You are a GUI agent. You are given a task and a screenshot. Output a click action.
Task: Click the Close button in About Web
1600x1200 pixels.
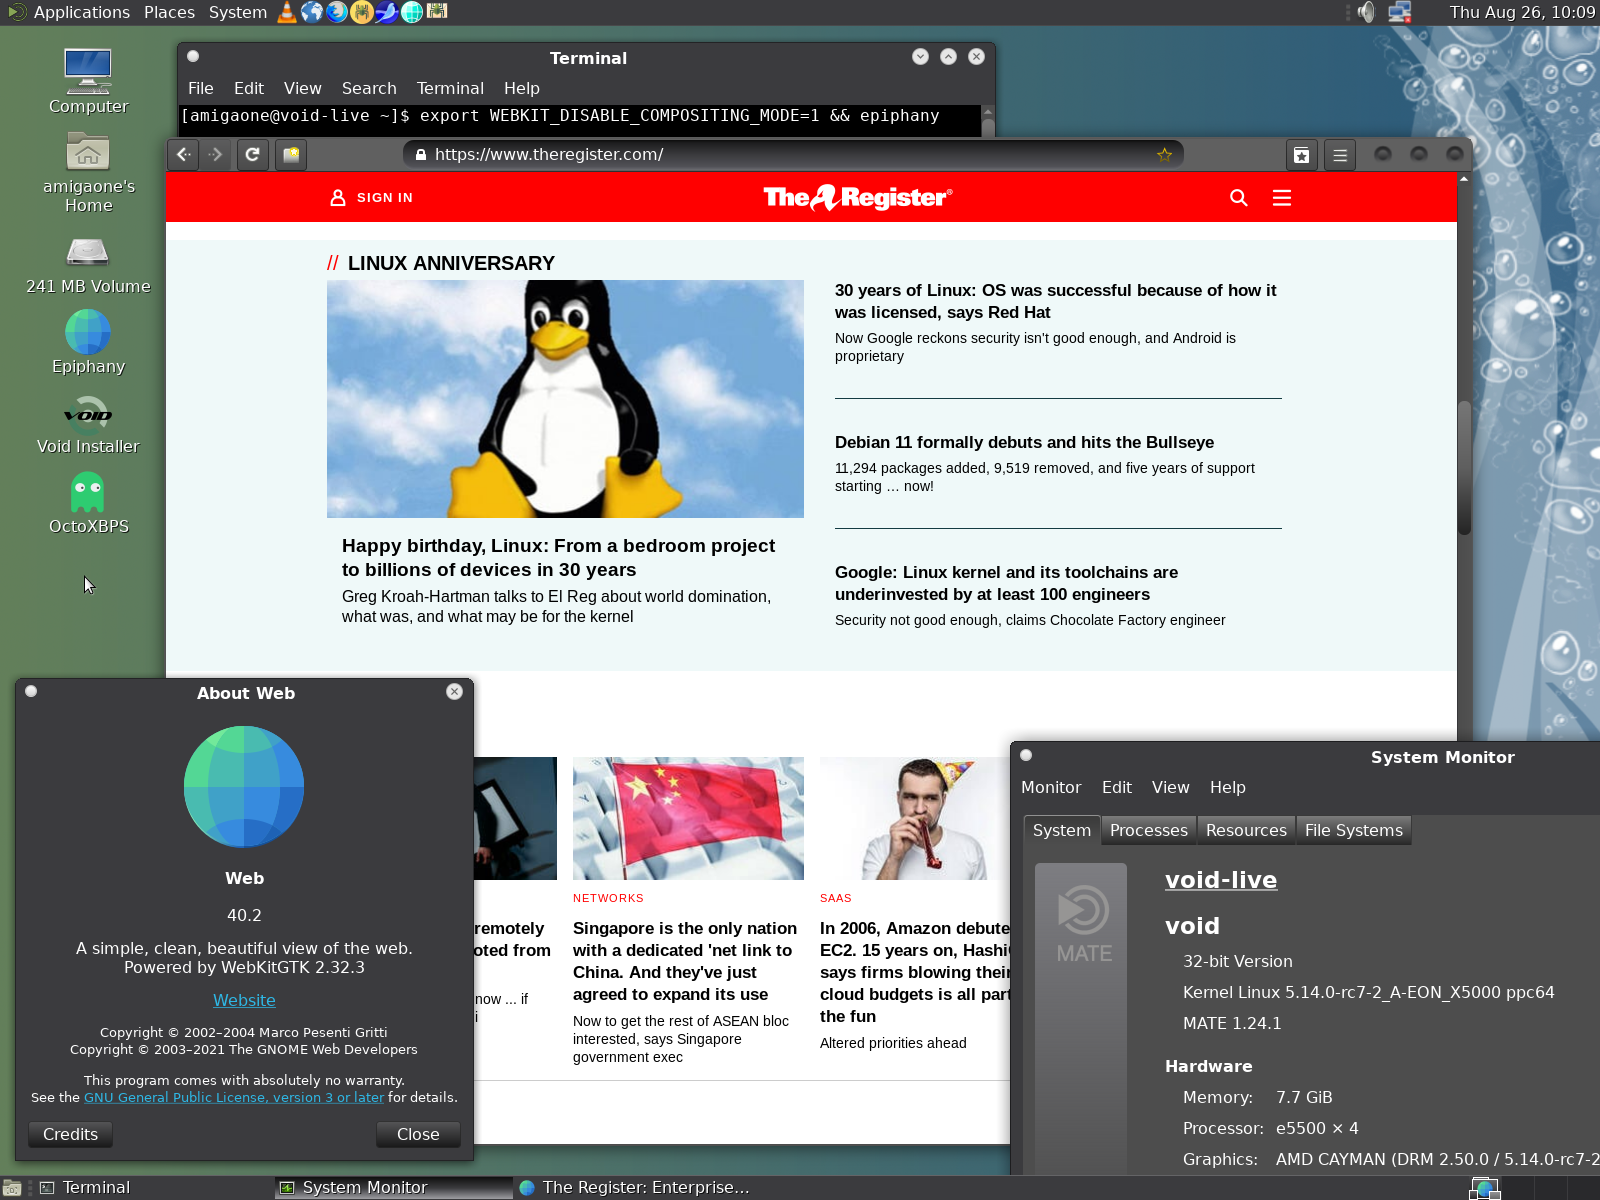tap(418, 1134)
